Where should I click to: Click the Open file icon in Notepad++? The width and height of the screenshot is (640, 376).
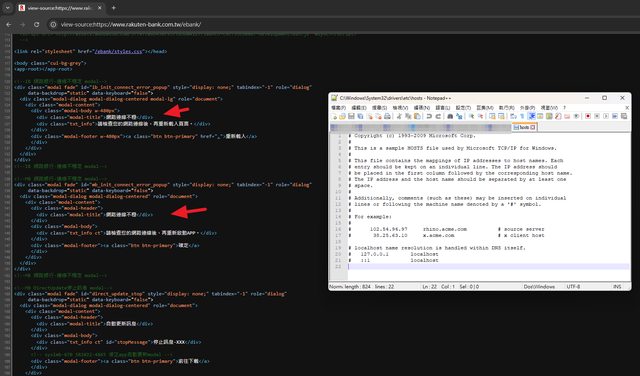[x=342, y=116]
